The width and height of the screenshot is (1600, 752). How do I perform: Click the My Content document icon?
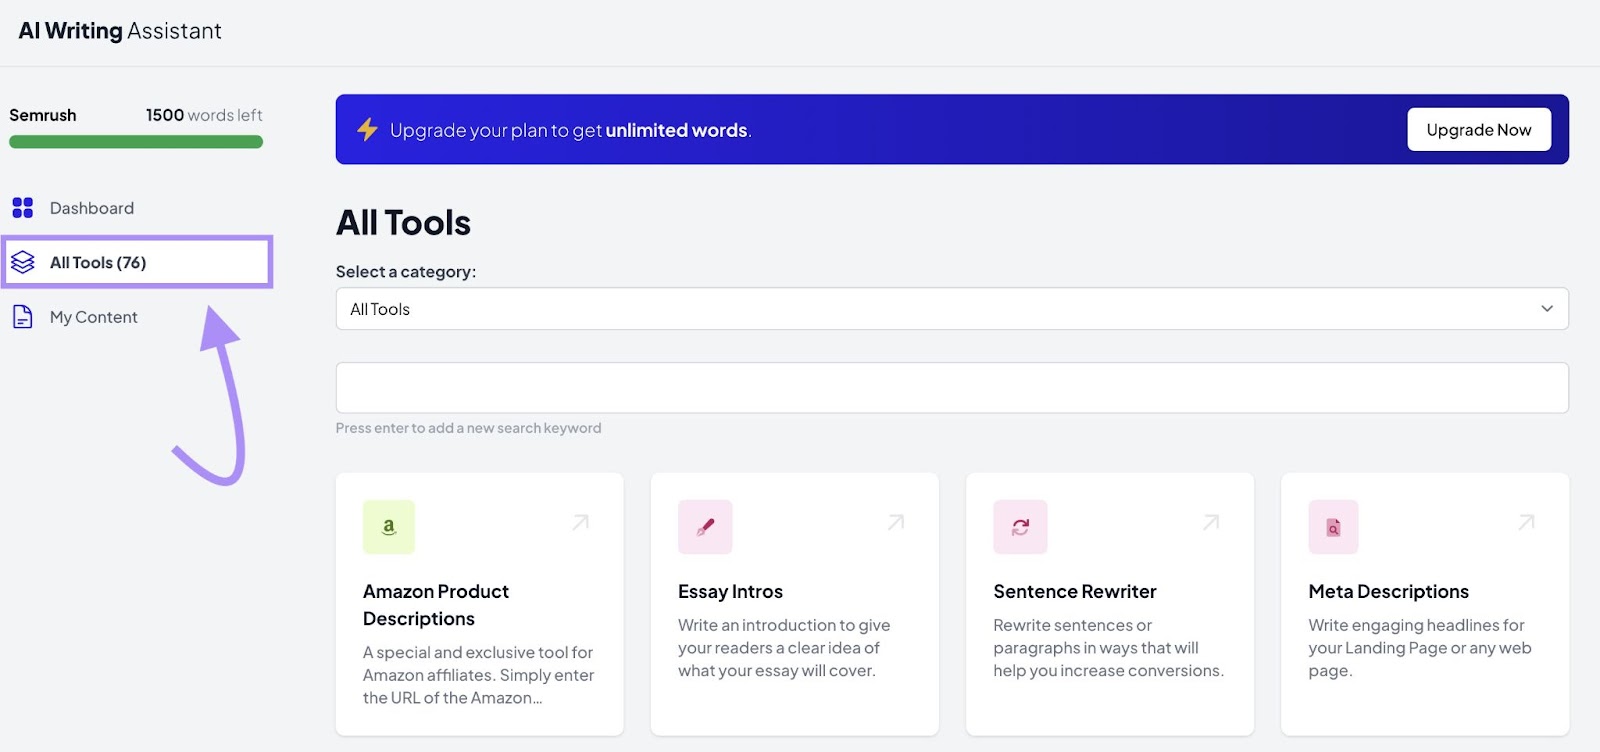pos(24,316)
